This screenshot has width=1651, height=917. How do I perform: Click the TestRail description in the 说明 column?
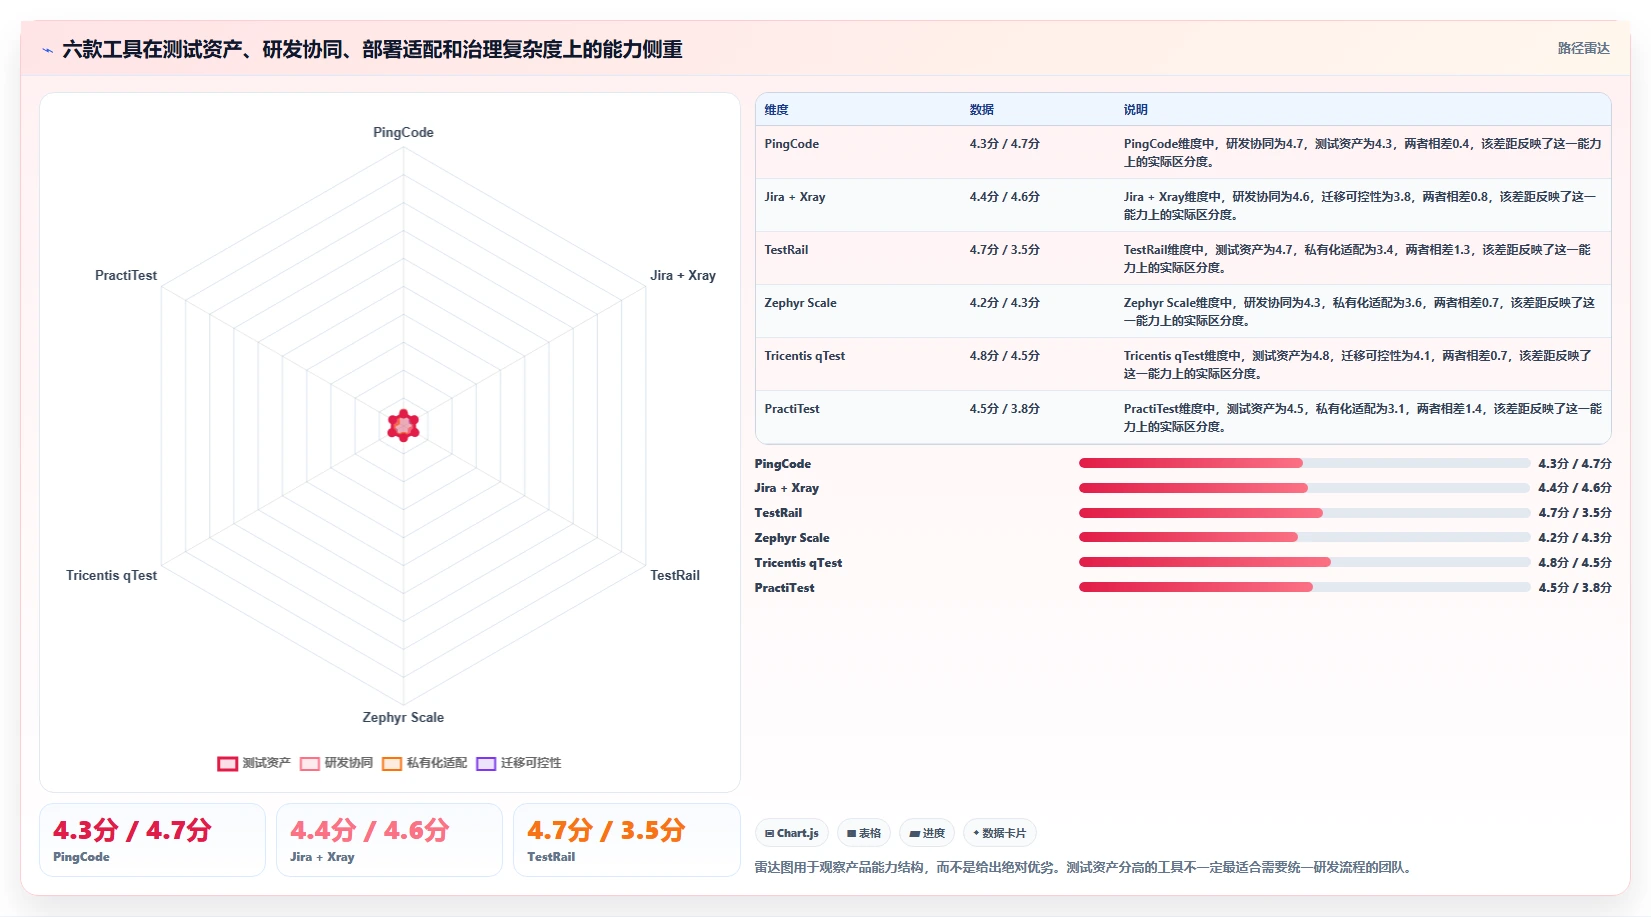point(1357,259)
